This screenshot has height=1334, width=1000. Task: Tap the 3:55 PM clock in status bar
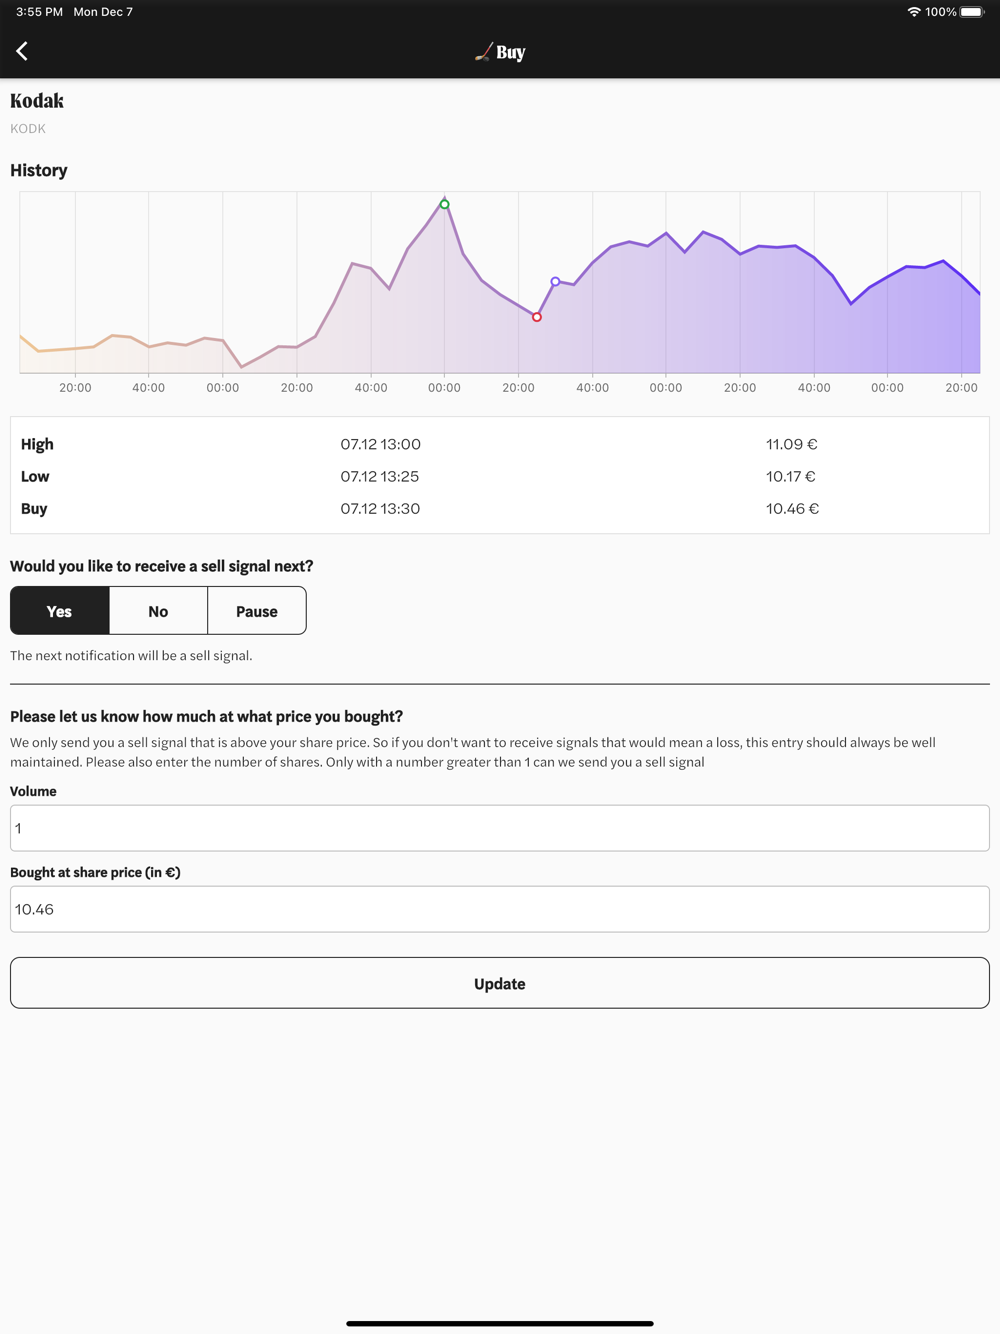point(39,12)
